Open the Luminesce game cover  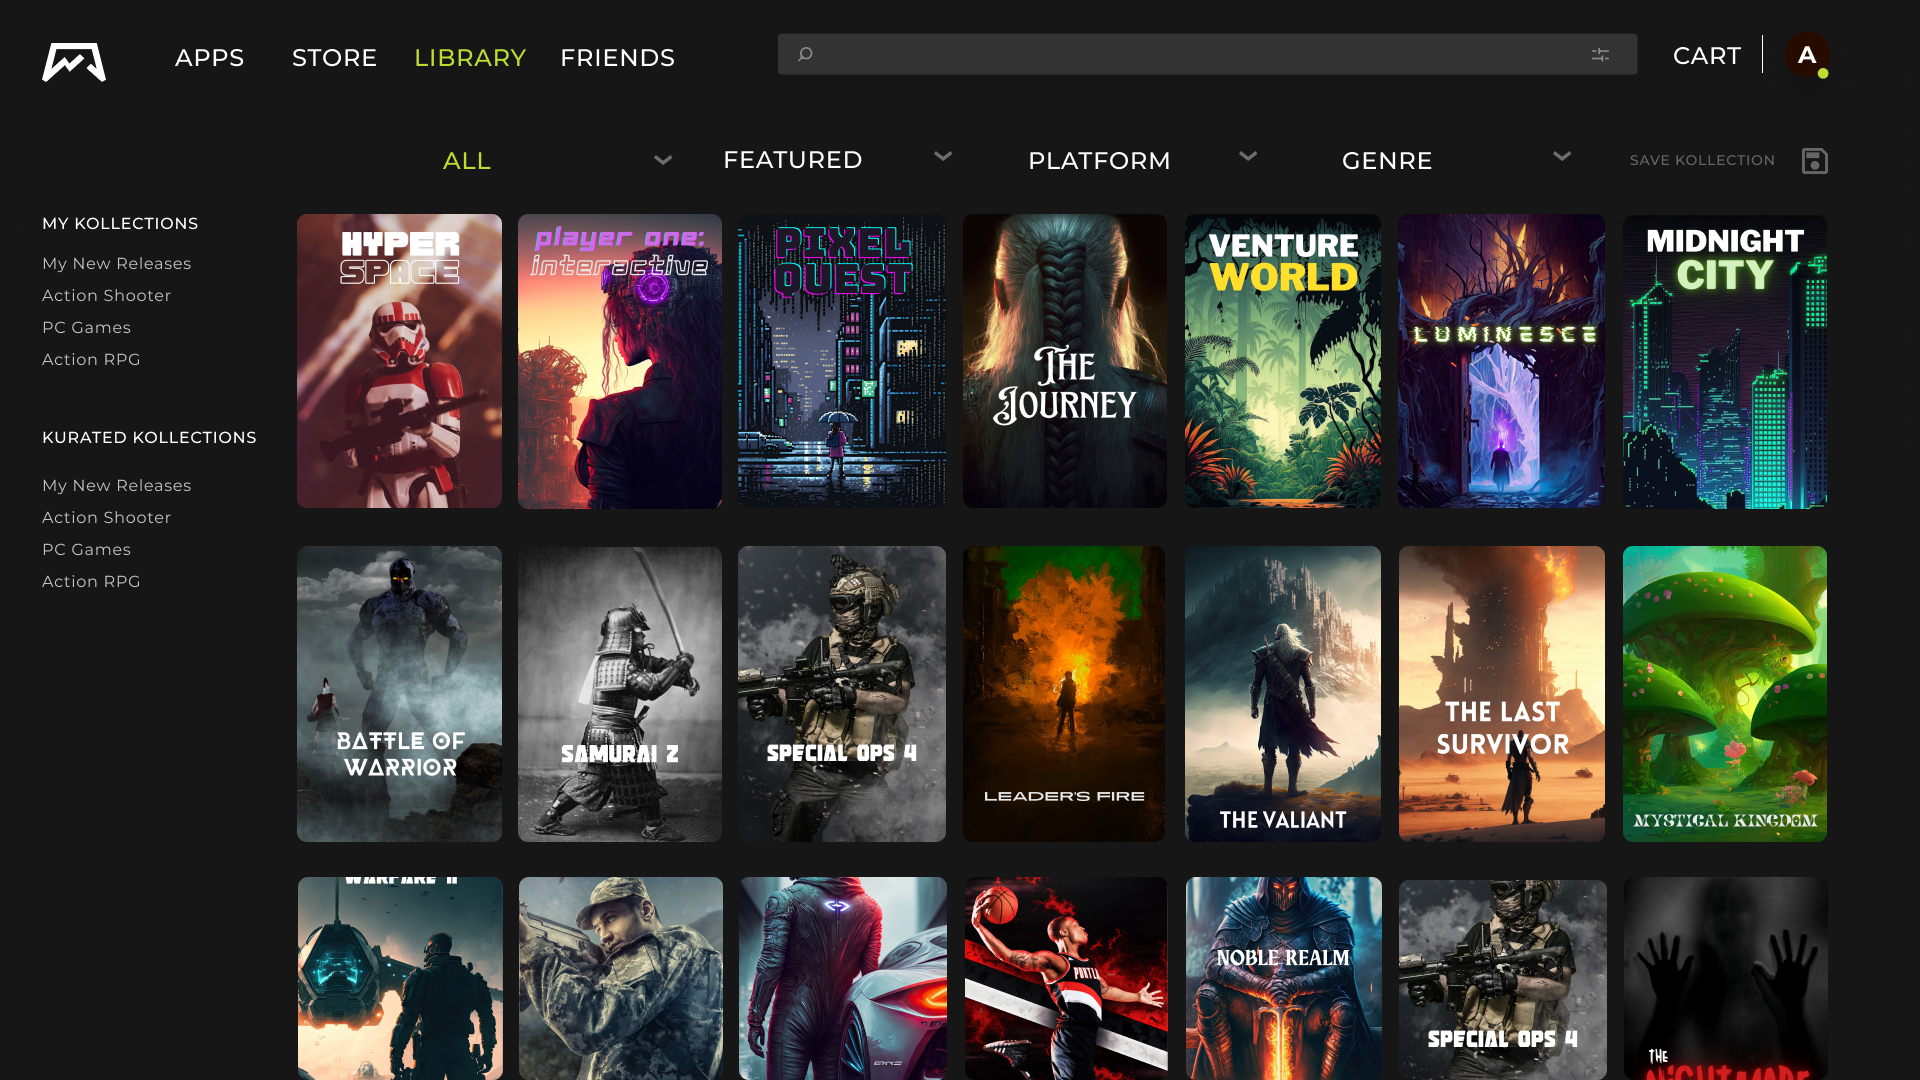coord(1501,361)
